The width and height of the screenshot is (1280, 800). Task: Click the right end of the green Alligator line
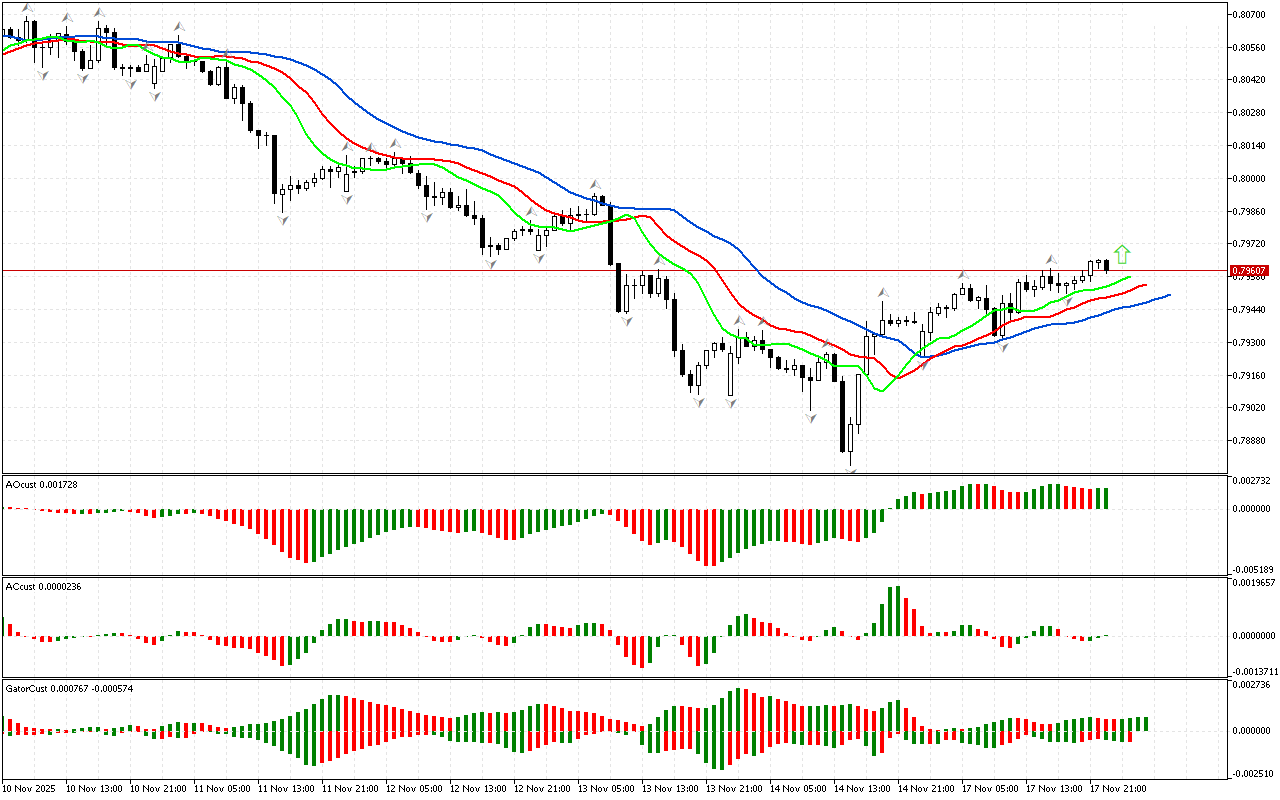pyautogui.click(x=1129, y=277)
